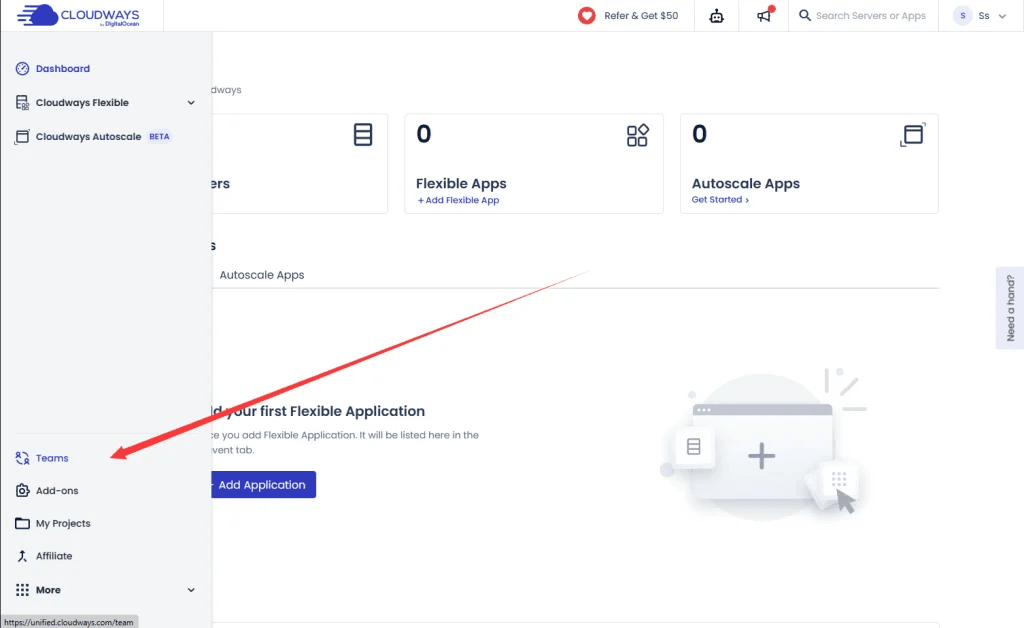Click the My Projects folder icon

(22, 523)
